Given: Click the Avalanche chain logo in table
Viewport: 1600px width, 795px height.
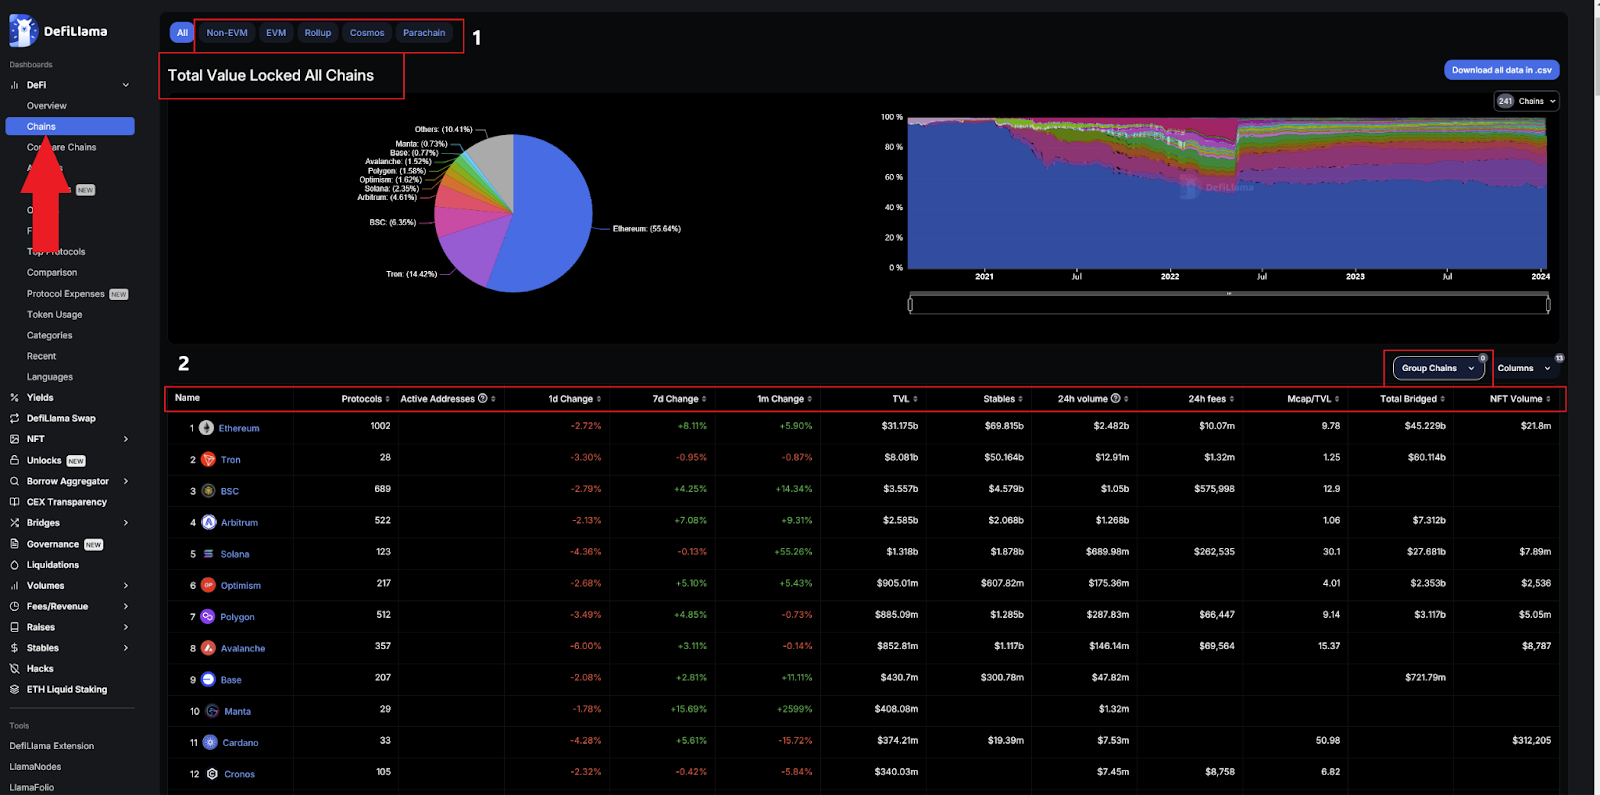Looking at the screenshot, I should pyautogui.click(x=208, y=648).
